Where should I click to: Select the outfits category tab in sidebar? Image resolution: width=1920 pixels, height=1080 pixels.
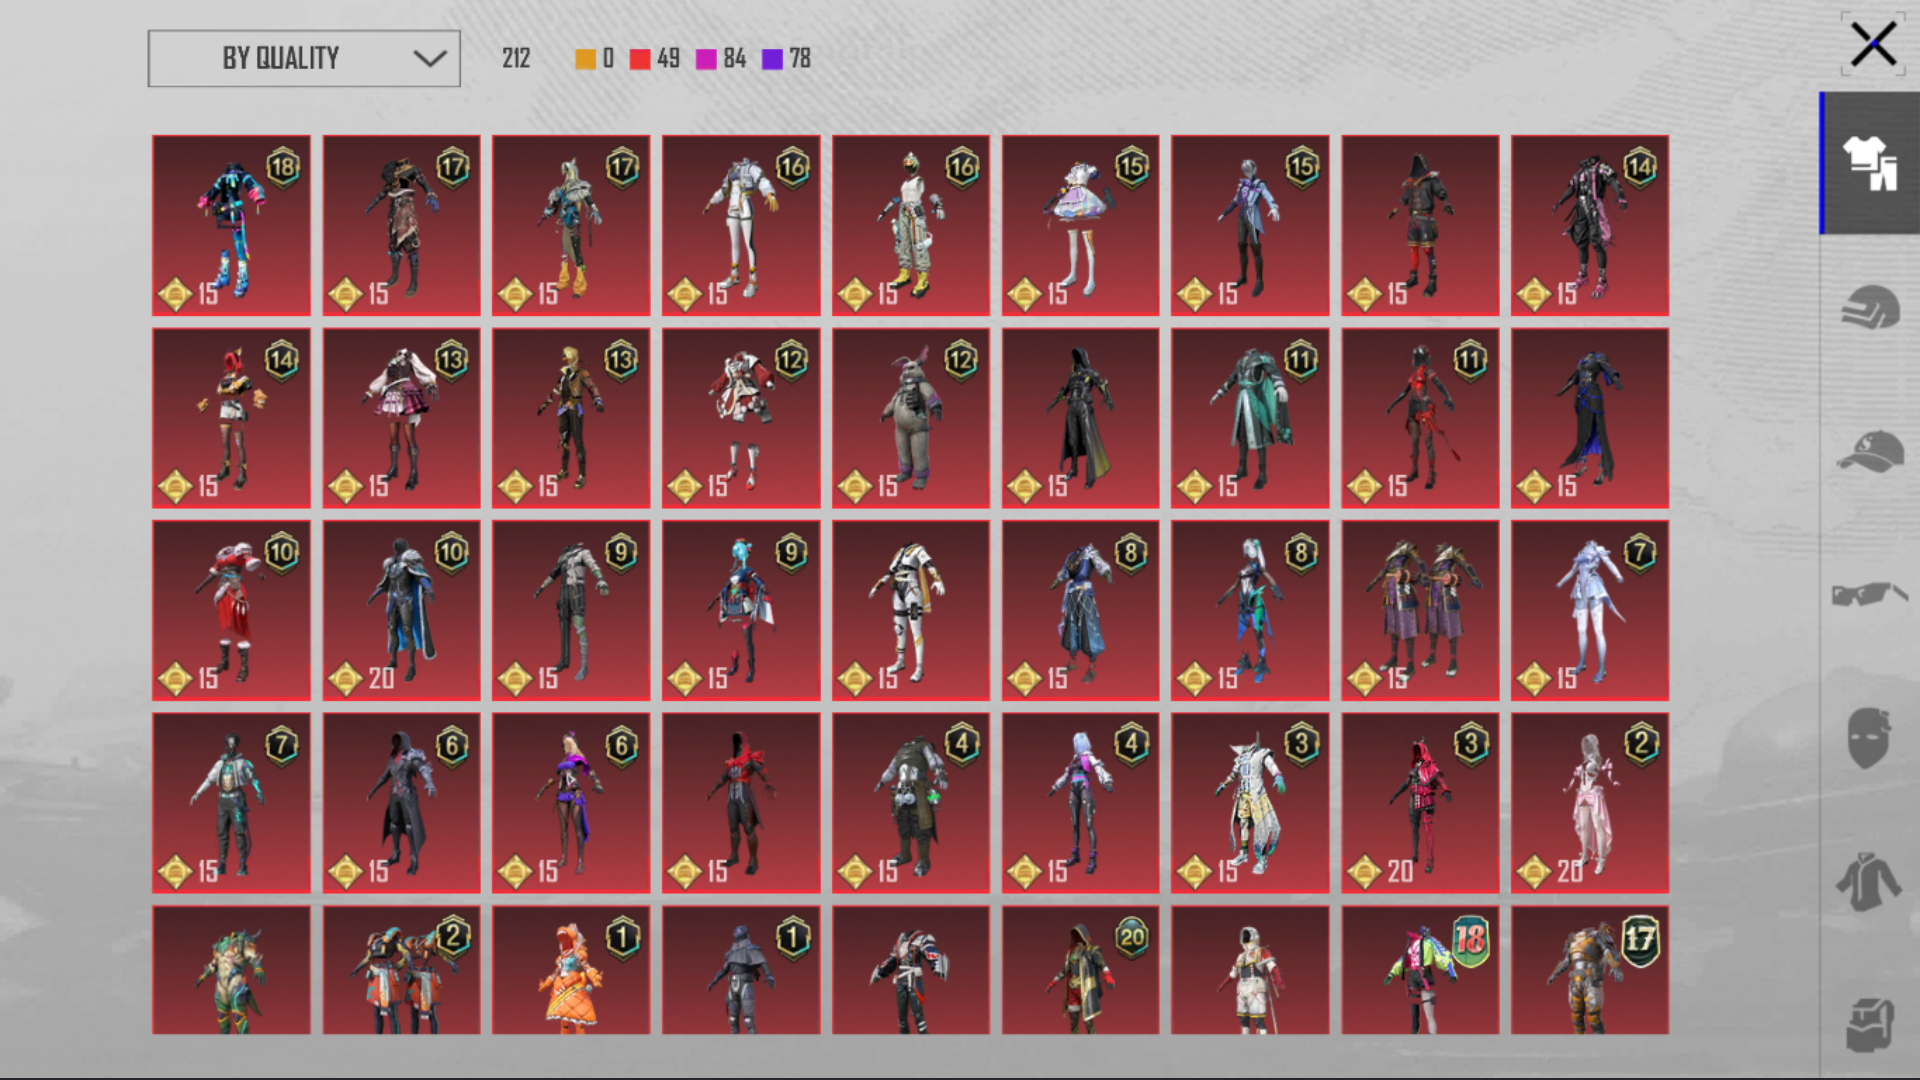[1870, 163]
